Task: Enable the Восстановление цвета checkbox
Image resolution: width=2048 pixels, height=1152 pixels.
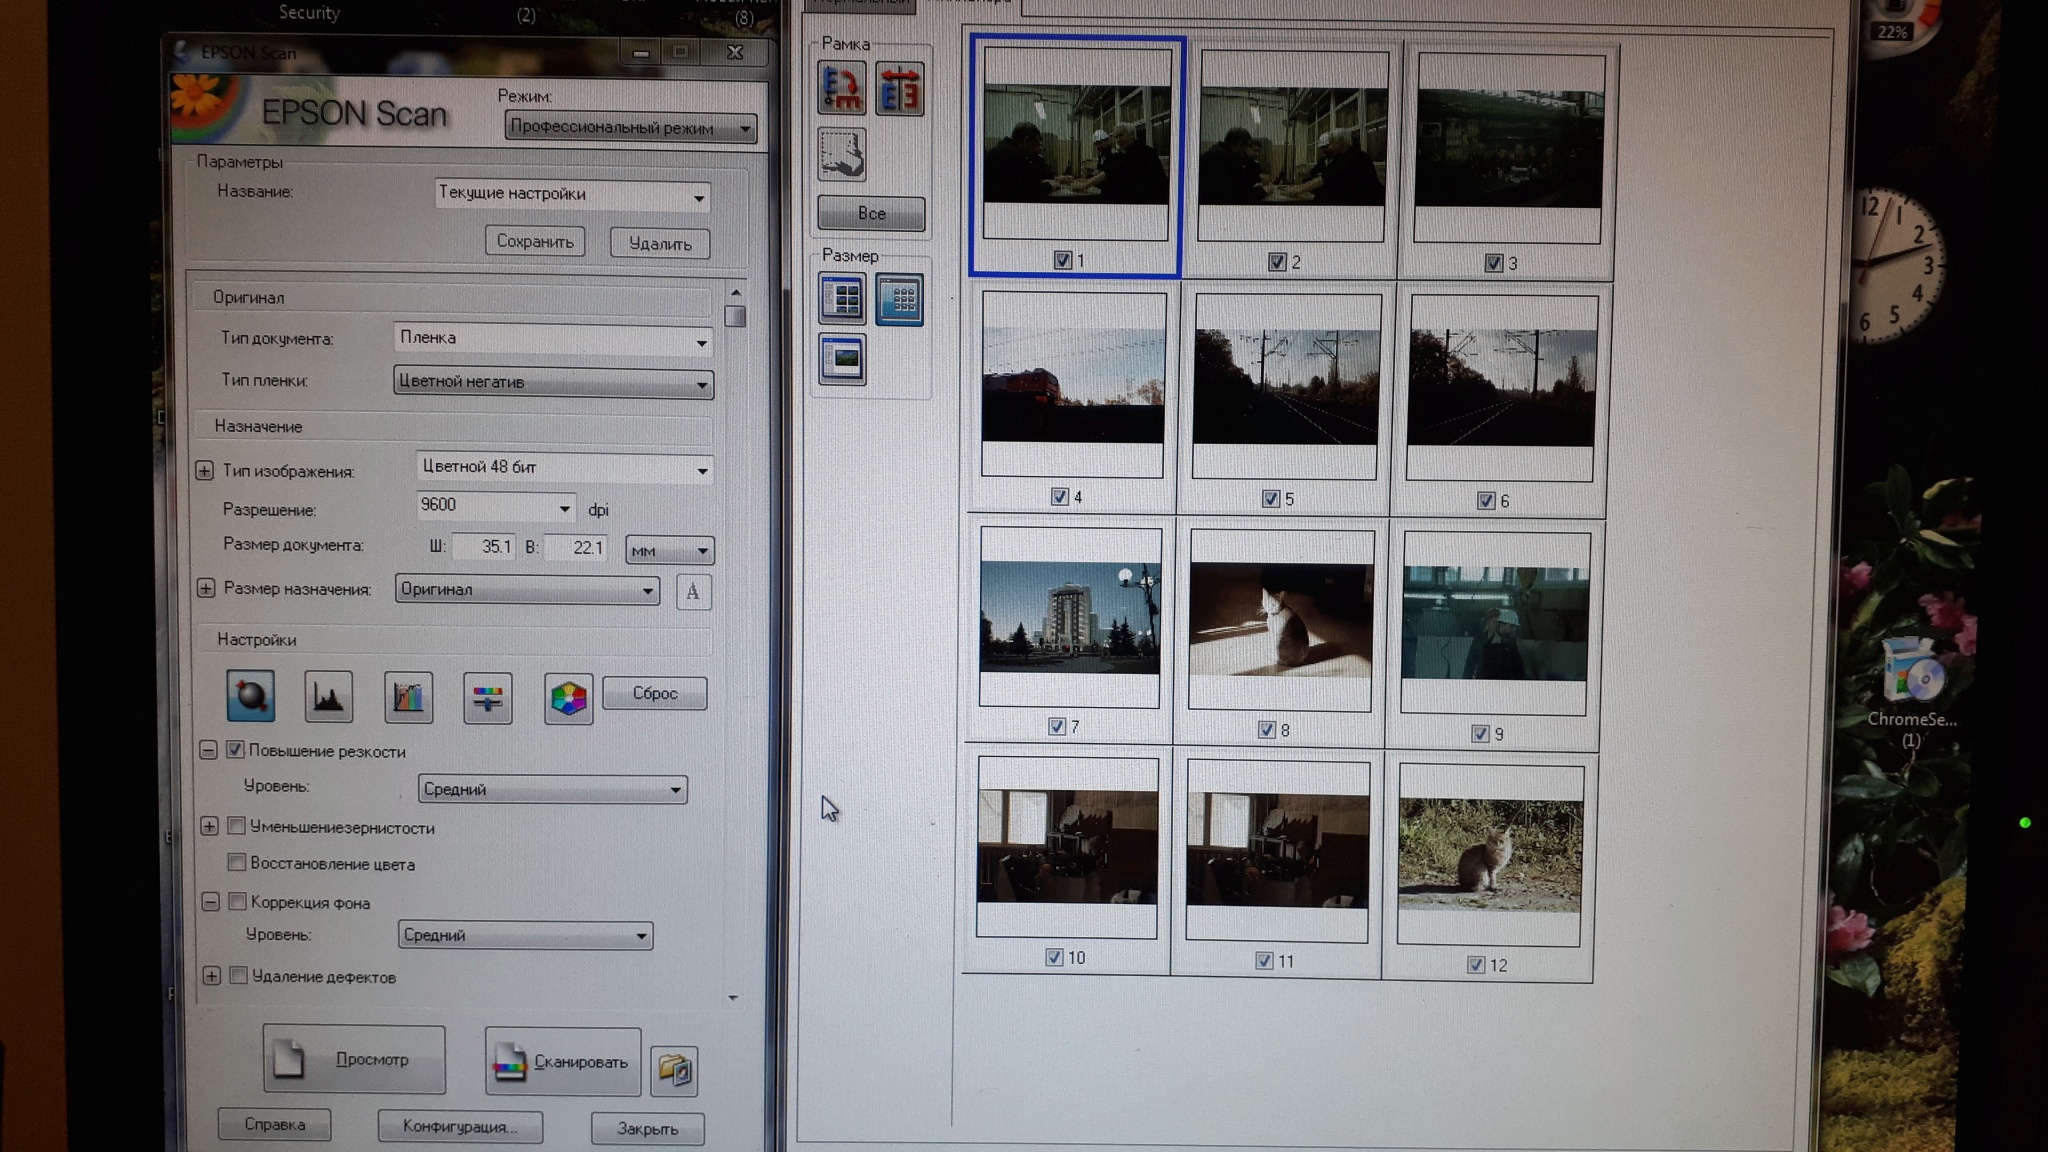Action: point(236,862)
